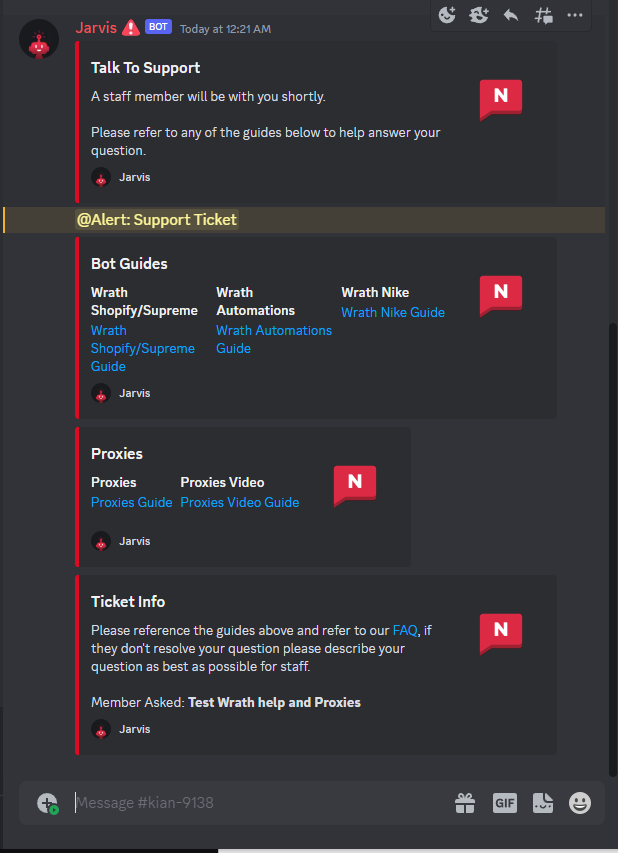The height and width of the screenshot is (853, 618).
Task: Open the emoji picker
Action: (580, 803)
